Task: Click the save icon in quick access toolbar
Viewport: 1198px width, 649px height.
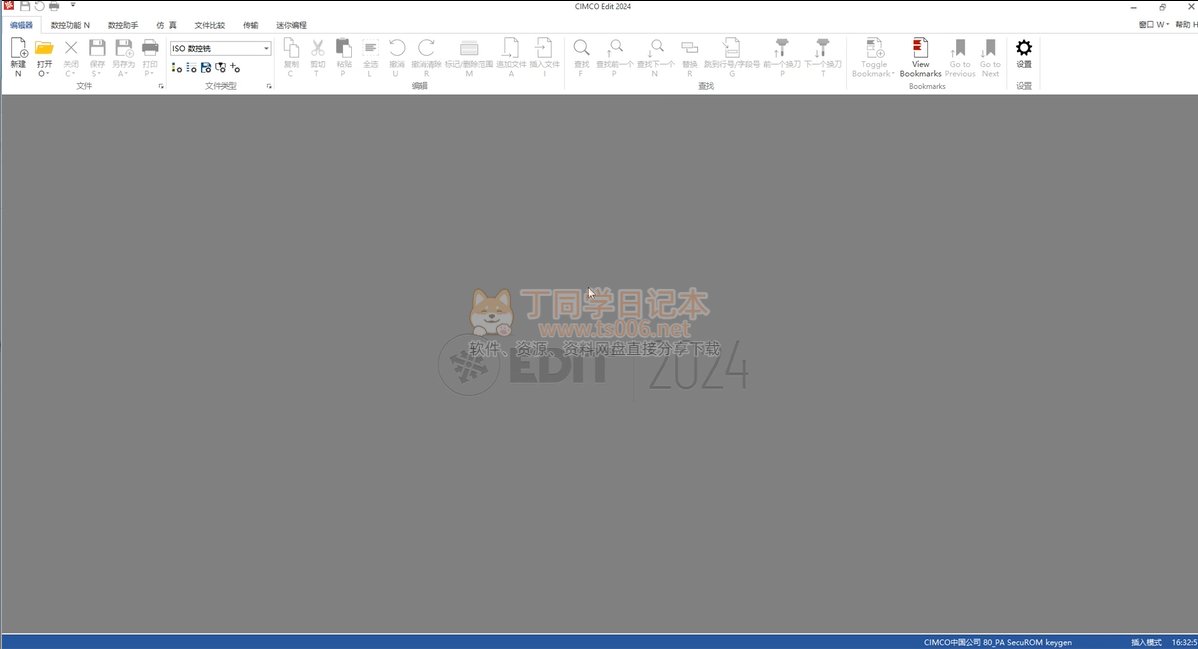Action: (24, 6)
